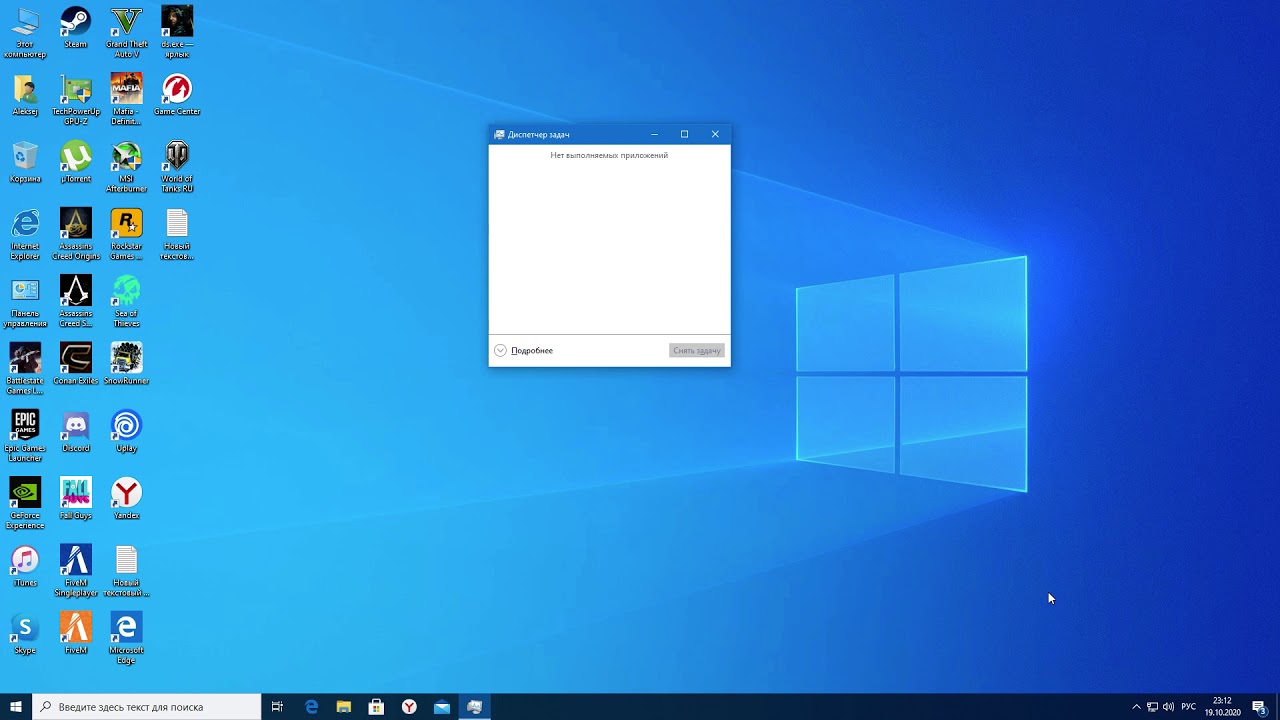The height and width of the screenshot is (720, 1280).
Task: Open the Mail app from taskbar
Action: coord(442,707)
